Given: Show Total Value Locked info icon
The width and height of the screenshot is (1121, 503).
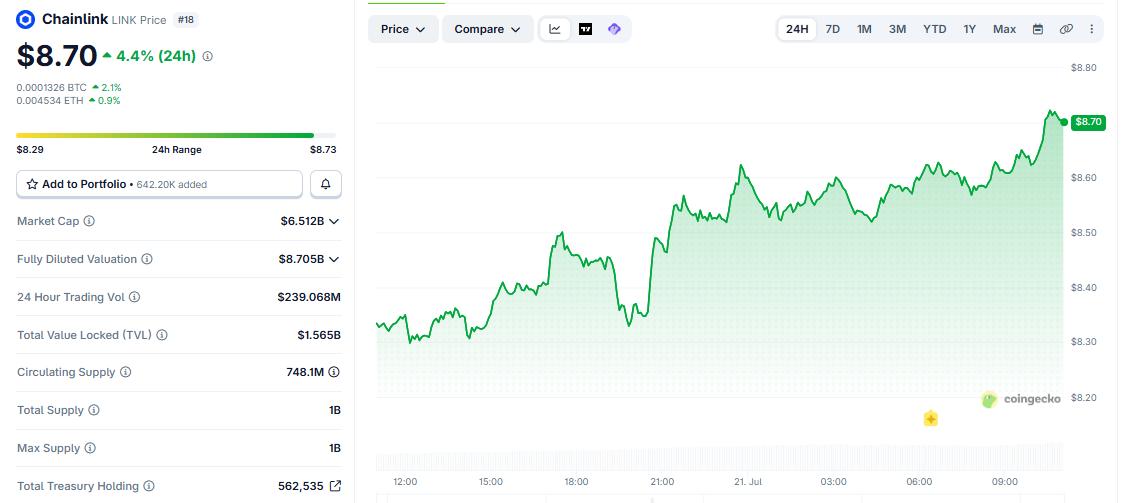Looking at the screenshot, I should tap(162, 335).
